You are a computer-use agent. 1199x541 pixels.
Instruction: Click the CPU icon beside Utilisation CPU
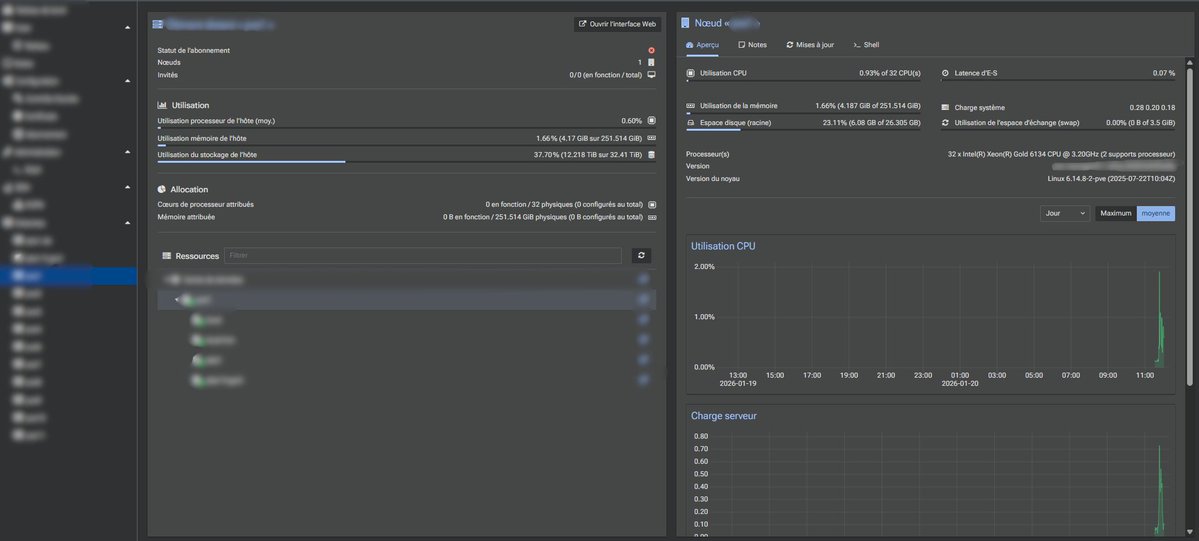tap(690, 73)
